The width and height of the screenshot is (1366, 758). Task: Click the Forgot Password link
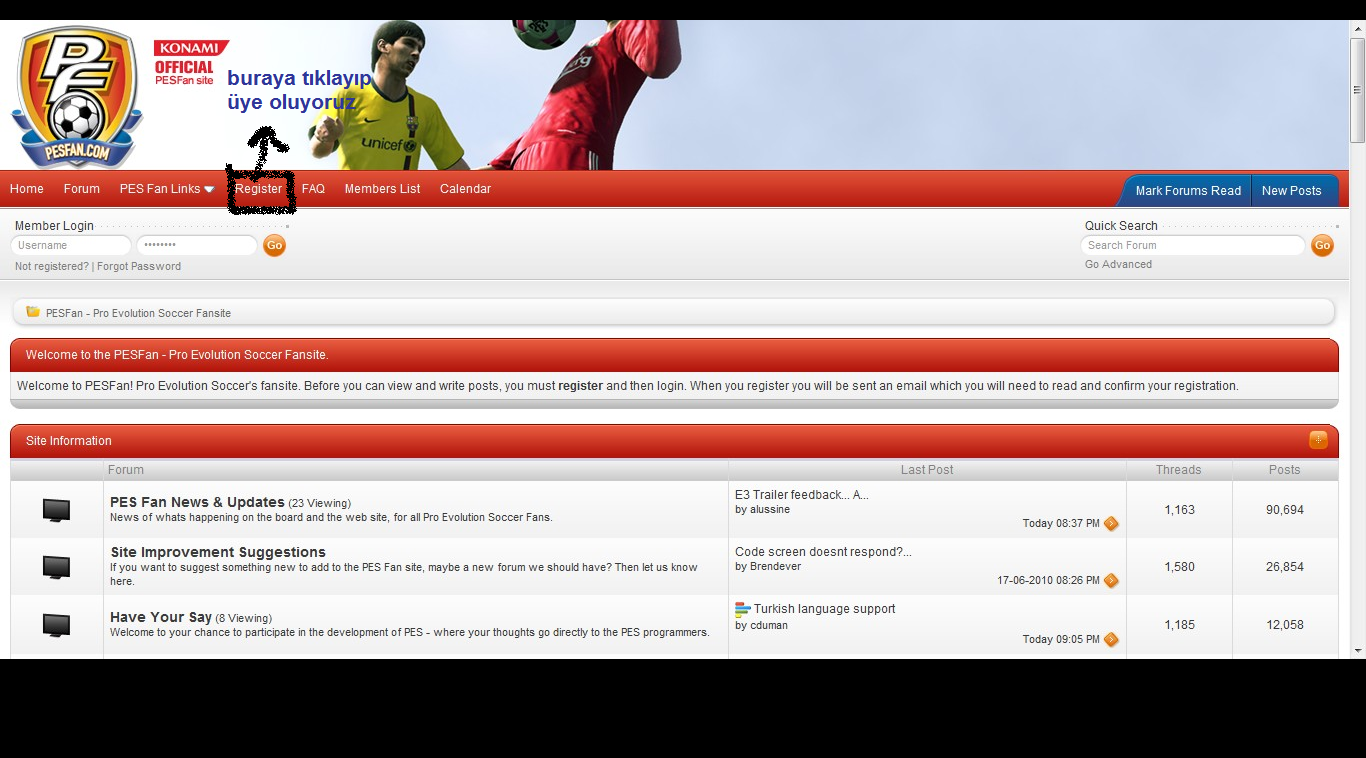tap(139, 267)
